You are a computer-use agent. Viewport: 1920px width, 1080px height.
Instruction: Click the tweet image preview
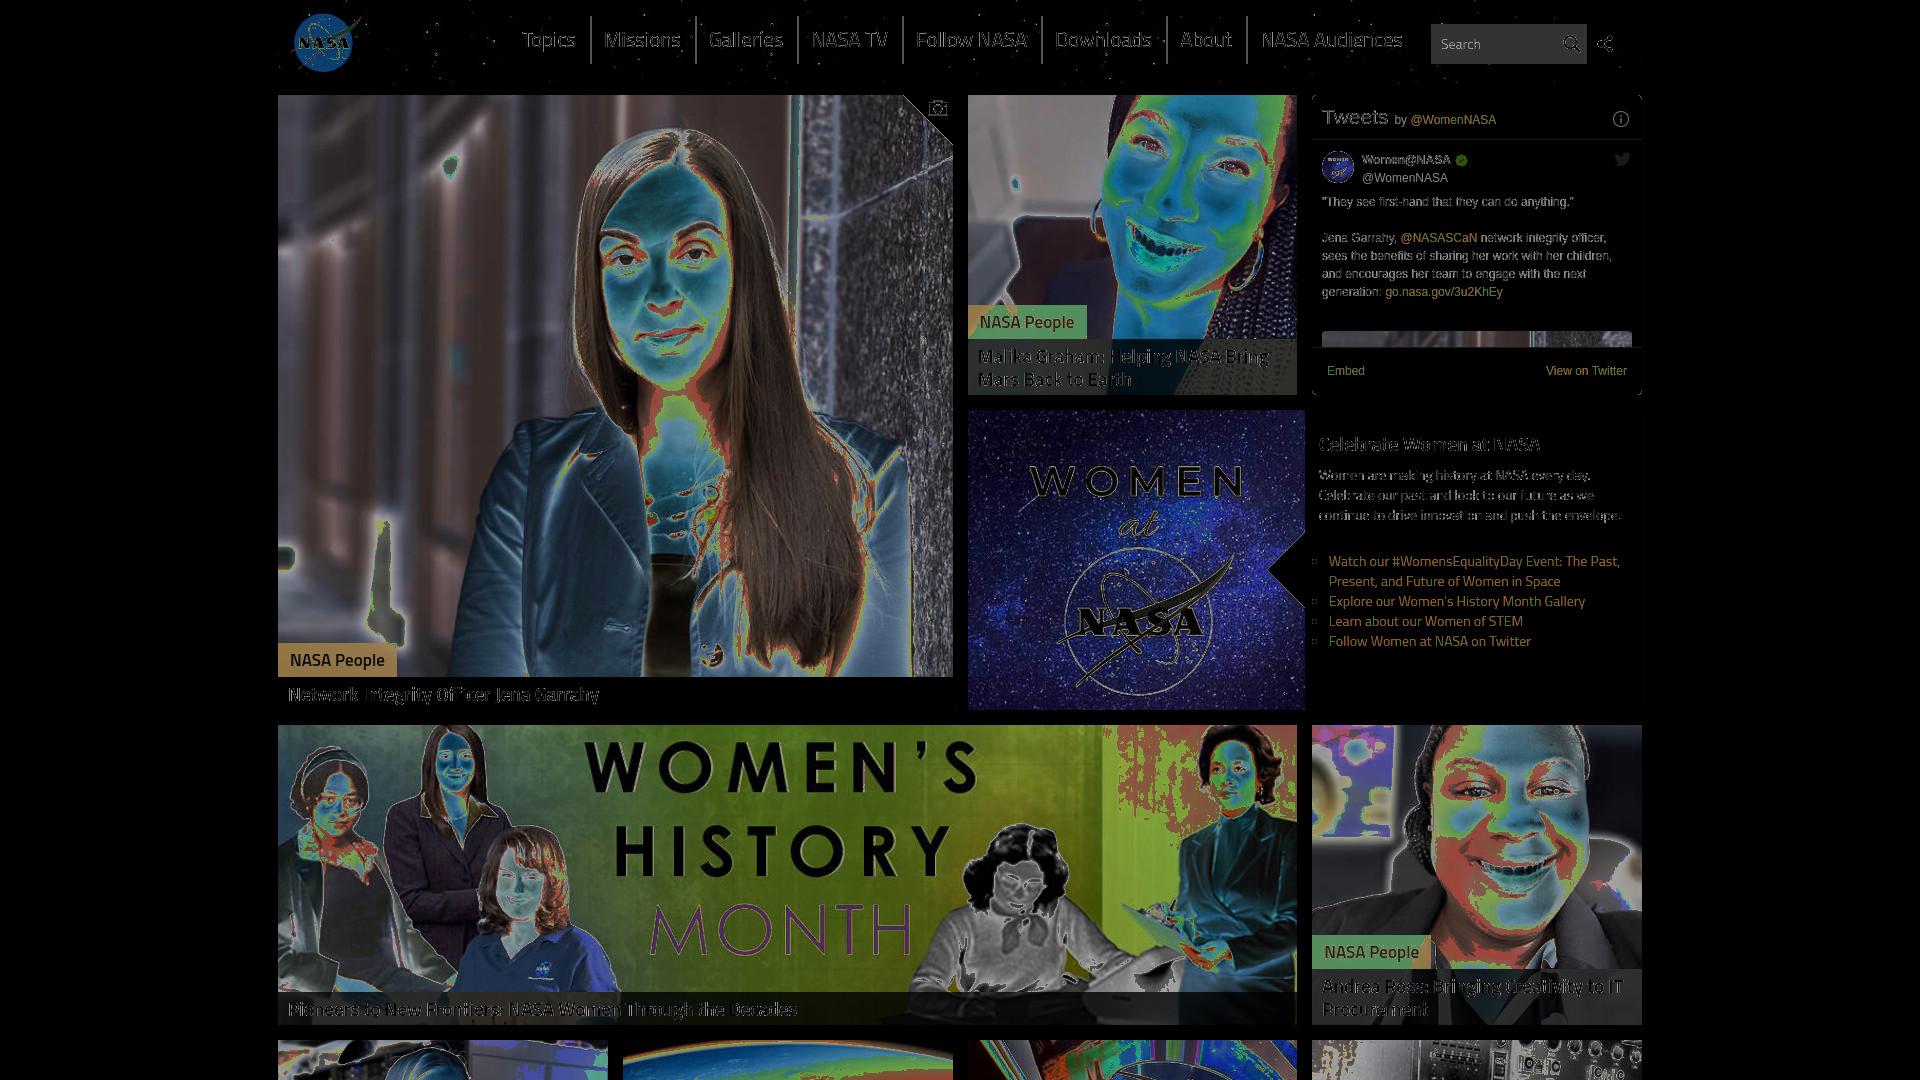[x=1477, y=339]
